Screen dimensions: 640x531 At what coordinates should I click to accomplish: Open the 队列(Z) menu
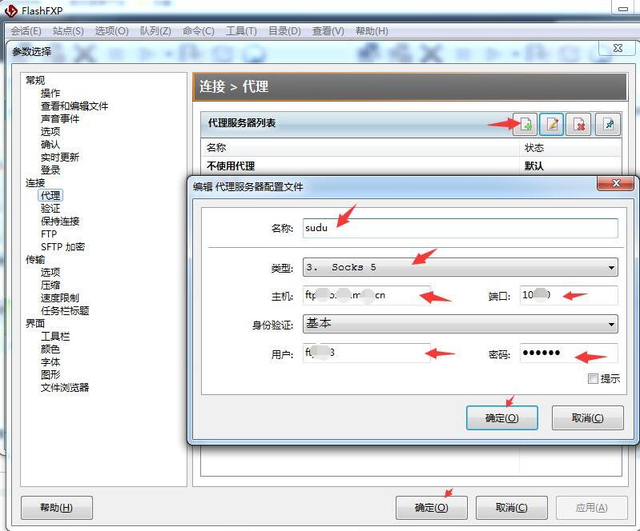156,31
